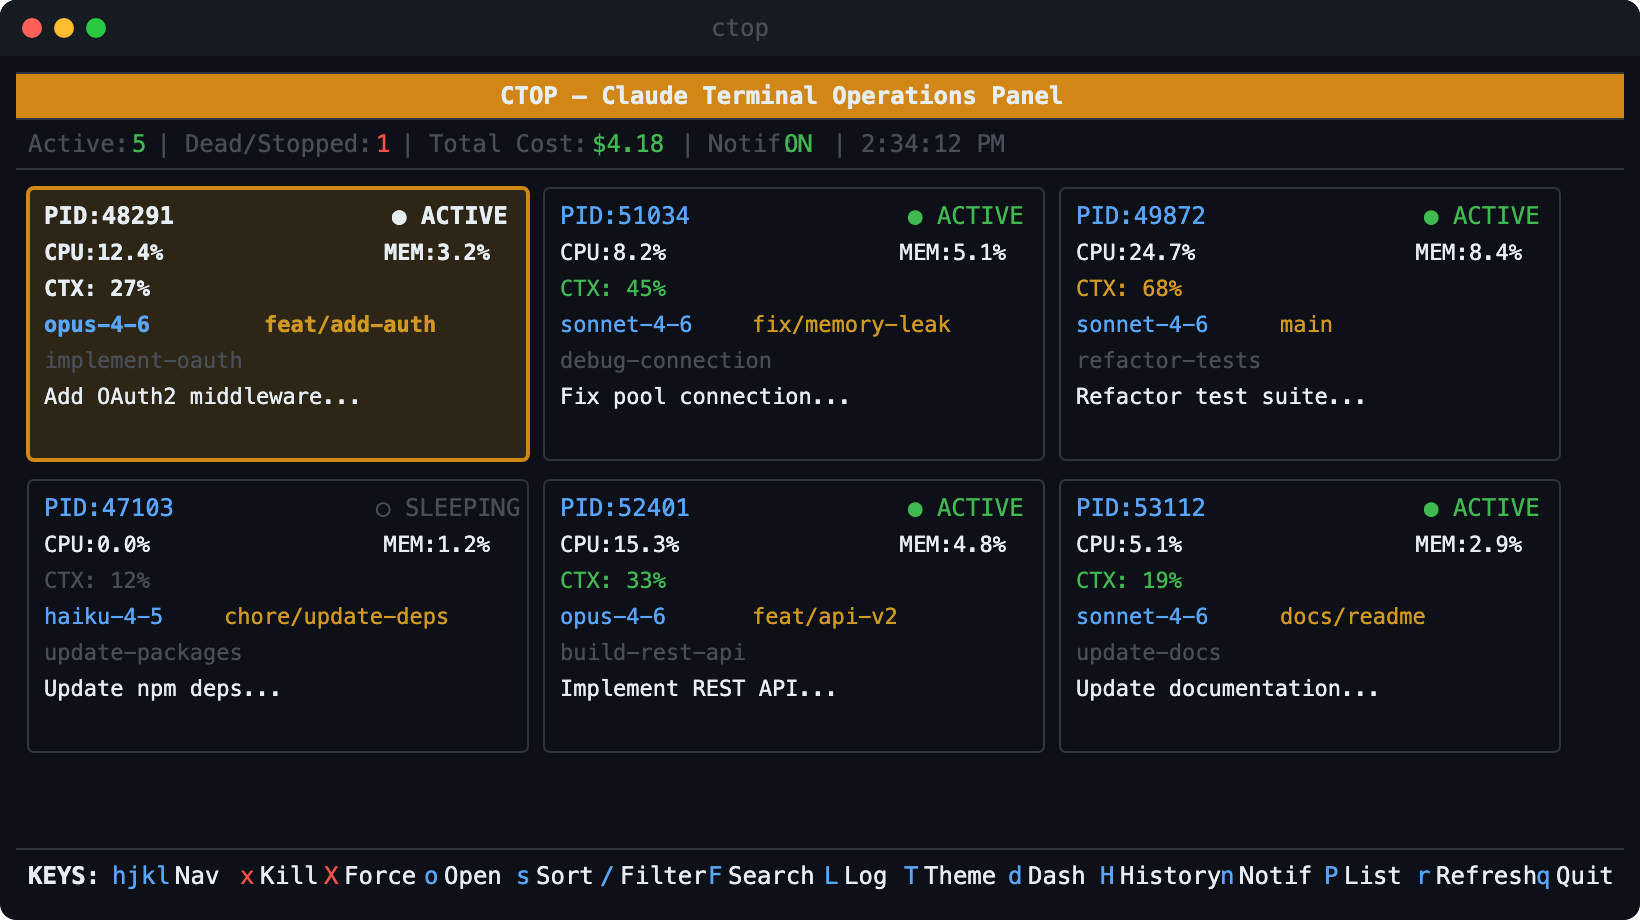Maximize the ctop window

[x=96, y=28]
